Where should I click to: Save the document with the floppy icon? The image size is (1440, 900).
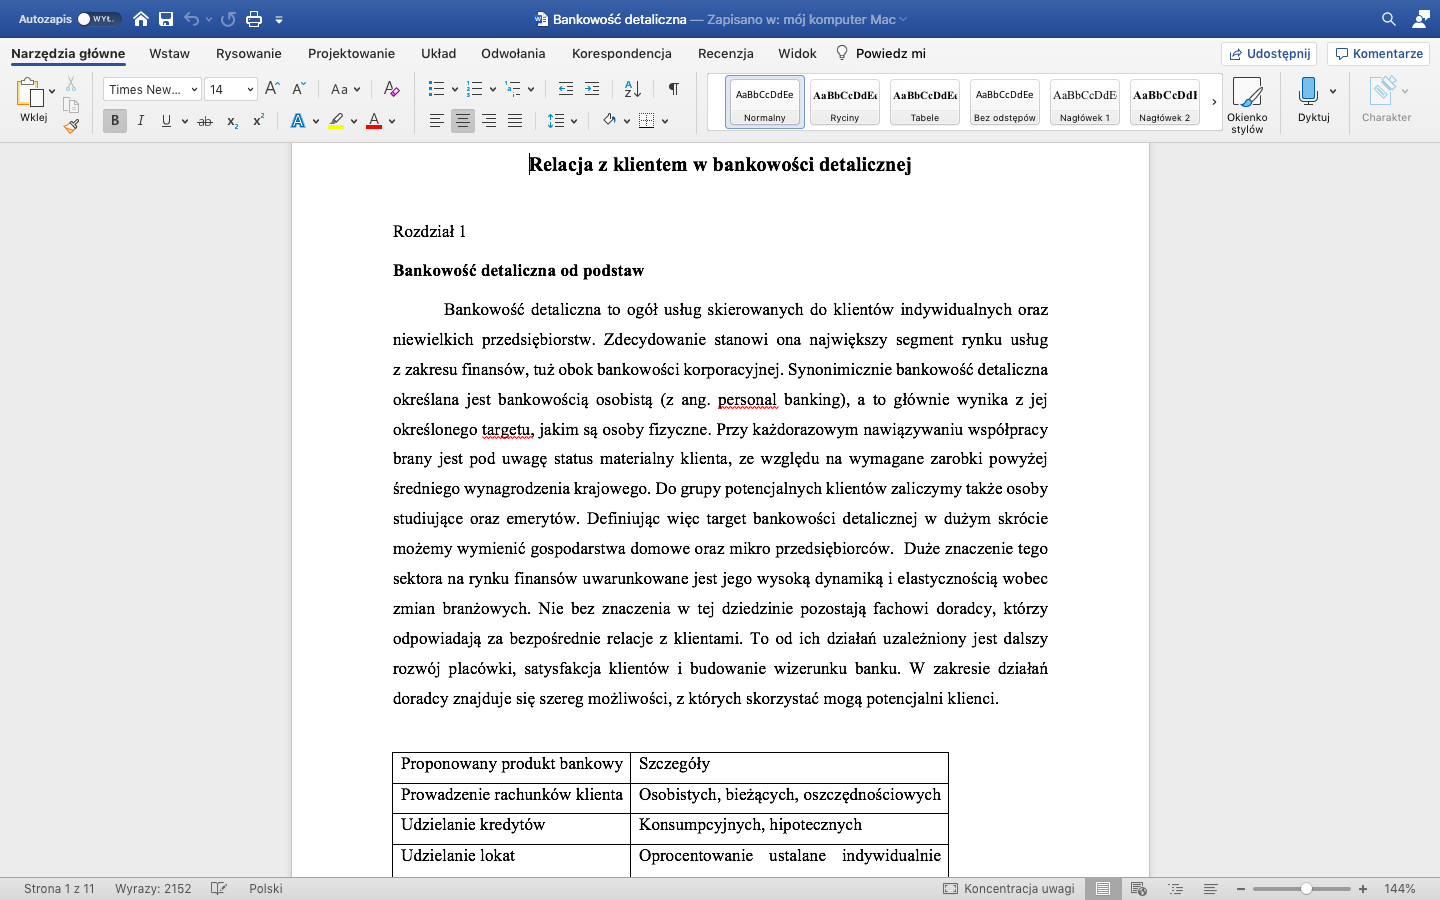click(166, 19)
